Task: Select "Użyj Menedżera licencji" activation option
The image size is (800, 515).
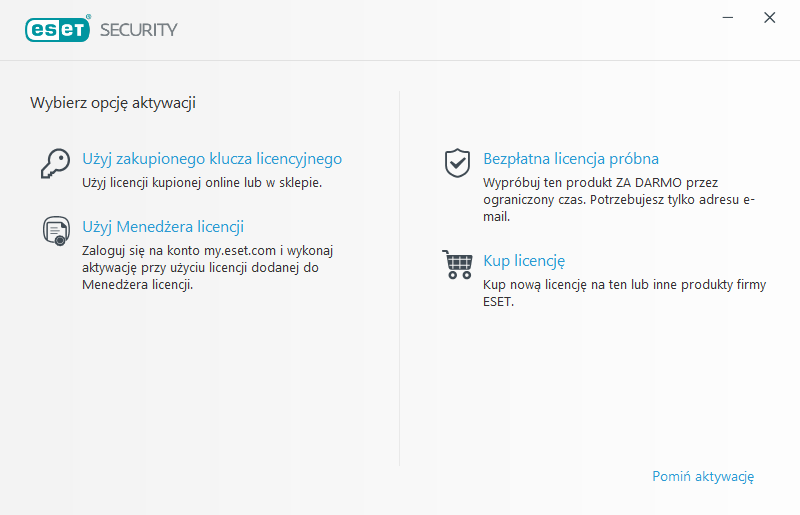Action: pyautogui.click(x=163, y=227)
